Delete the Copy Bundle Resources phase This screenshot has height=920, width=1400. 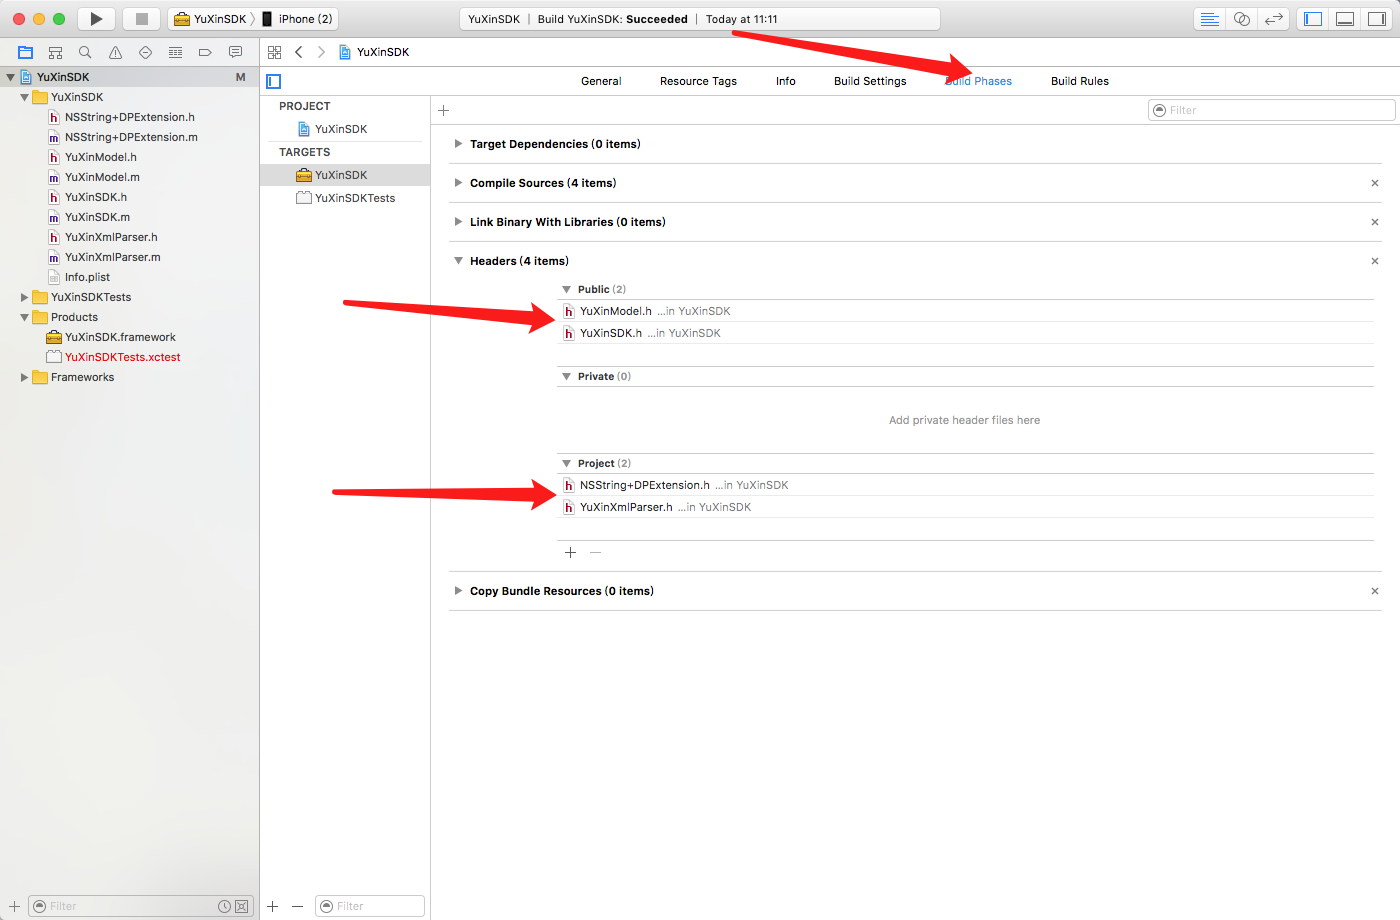(1375, 591)
